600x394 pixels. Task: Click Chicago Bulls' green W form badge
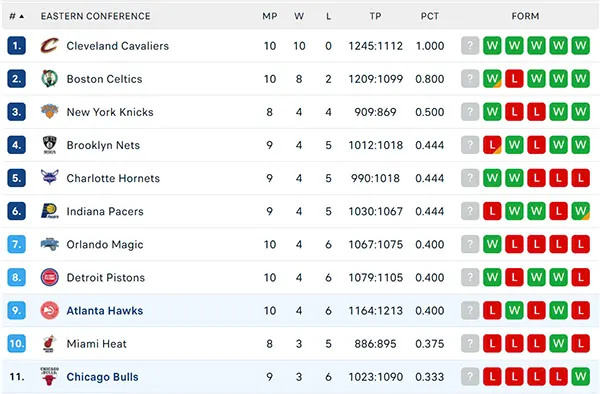click(580, 377)
